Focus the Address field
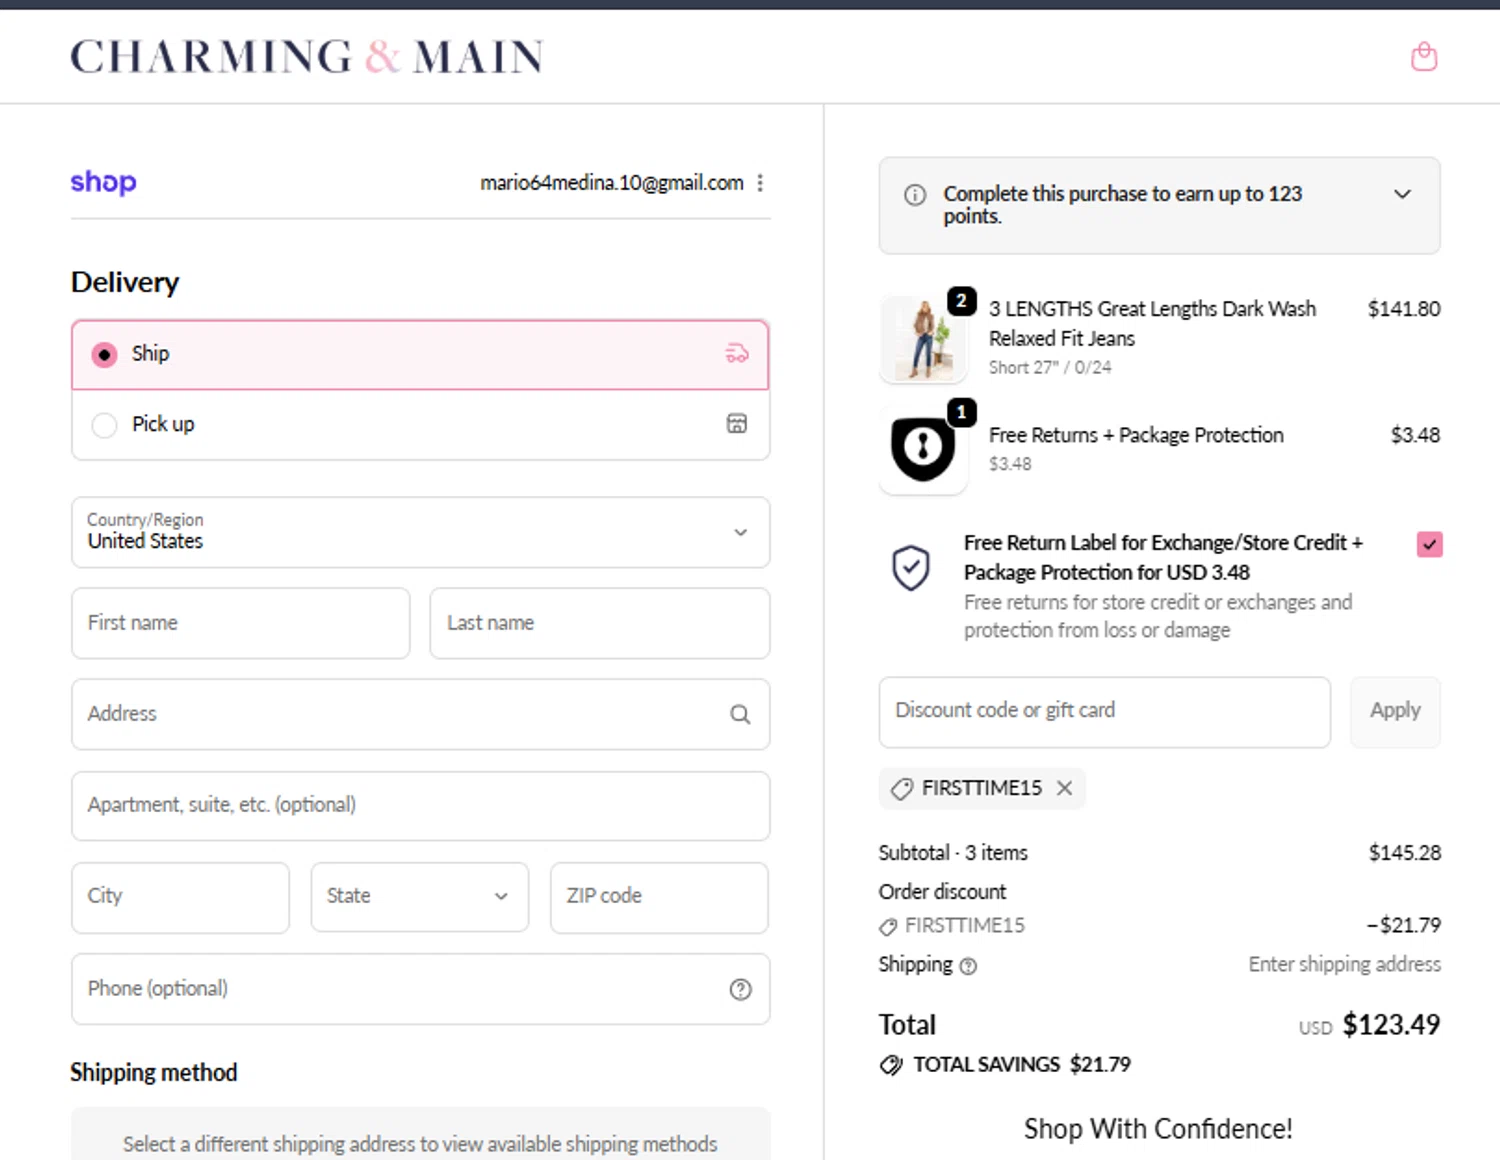 coord(420,714)
